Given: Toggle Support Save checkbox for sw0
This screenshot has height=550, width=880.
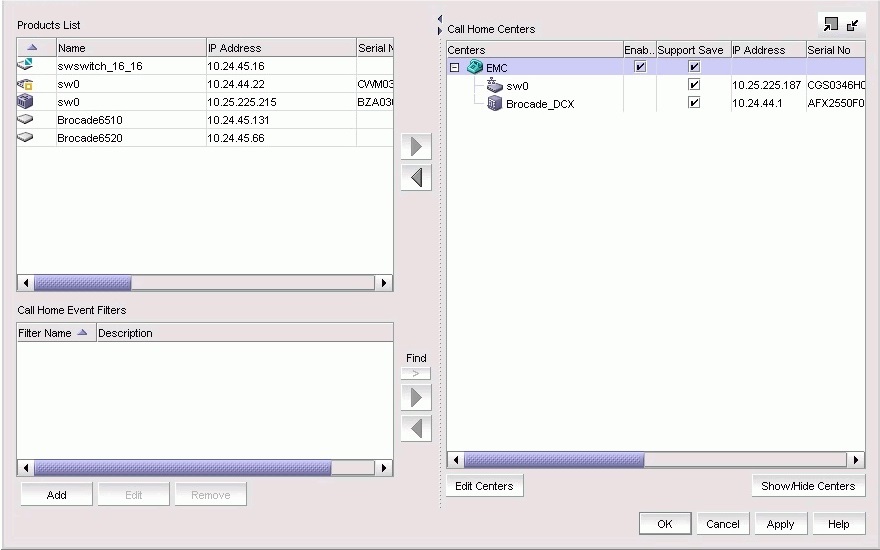Looking at the screenshot, I should [694, 85].
